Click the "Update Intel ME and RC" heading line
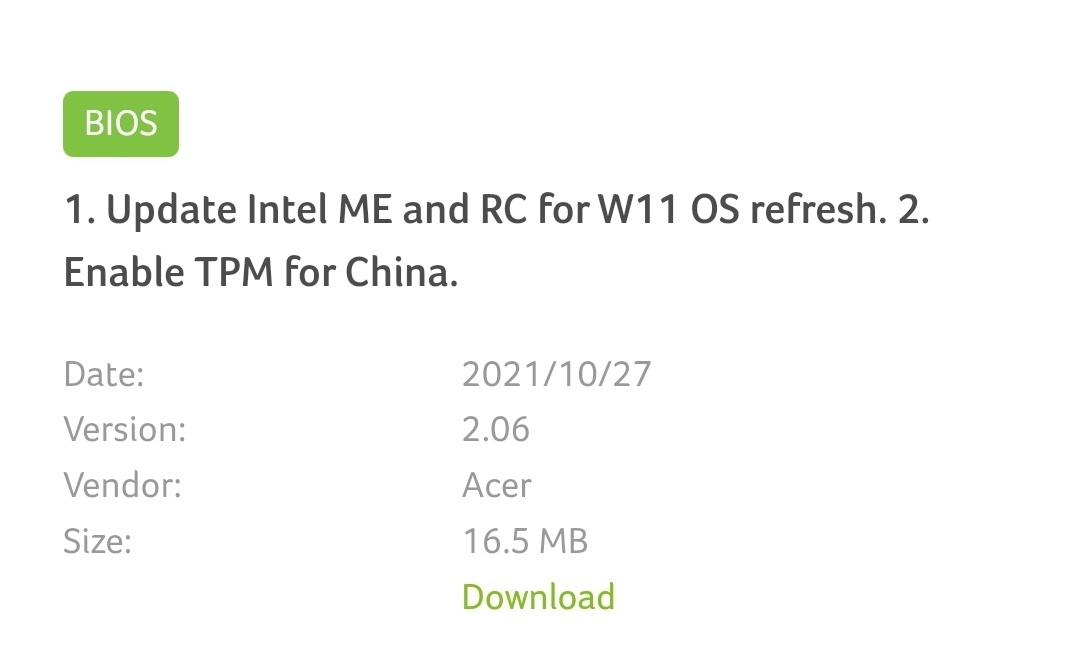Screen dimensions: 1080x645 [497, 209]
